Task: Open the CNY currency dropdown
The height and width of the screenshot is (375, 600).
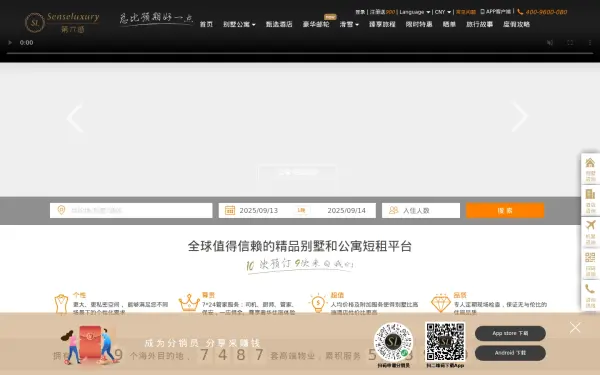Action: point(443,12)
